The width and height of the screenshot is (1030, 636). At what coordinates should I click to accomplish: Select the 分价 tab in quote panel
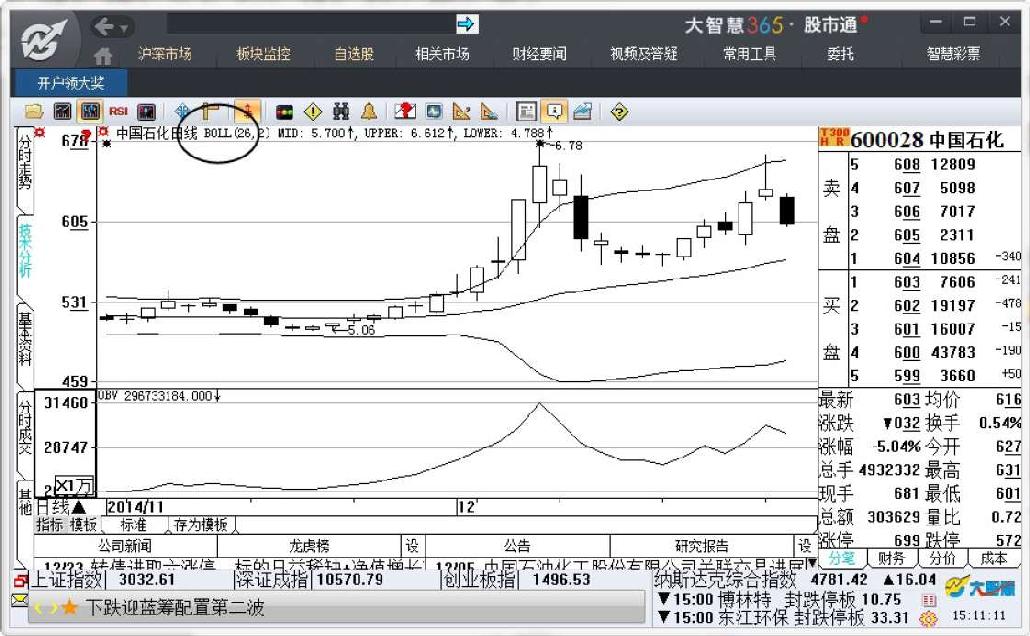[x=943, y=558]
